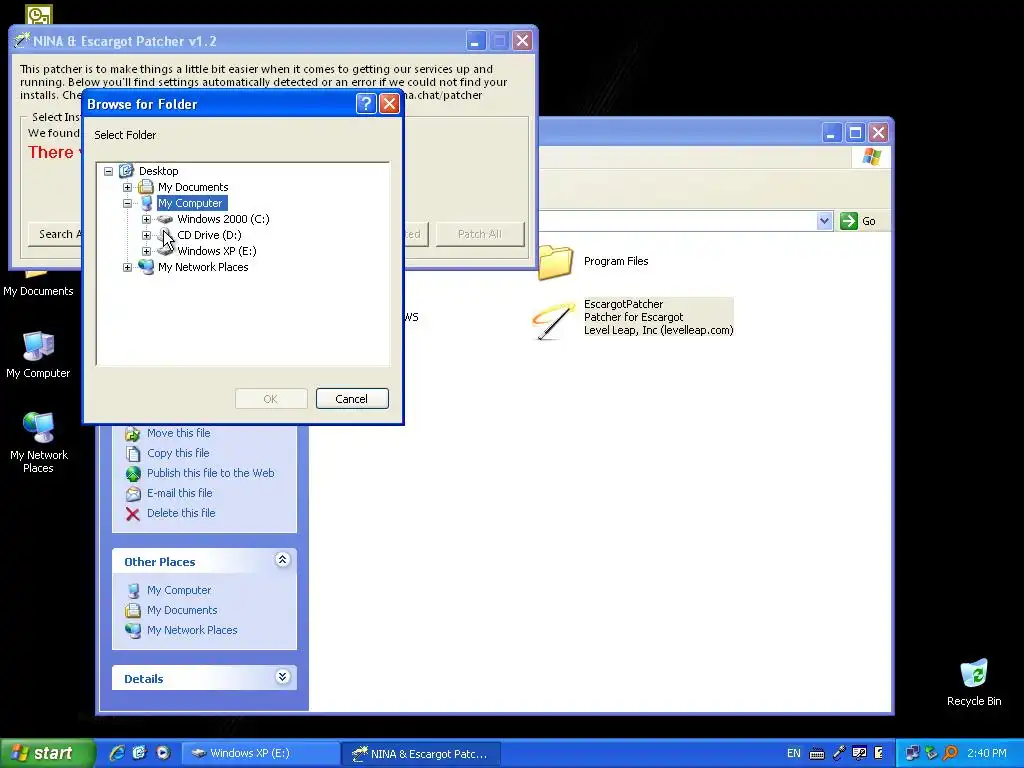The height and width of the screenshot is (768, 1024).
Task: Click Copy this file link
Action: coord(178,453)
